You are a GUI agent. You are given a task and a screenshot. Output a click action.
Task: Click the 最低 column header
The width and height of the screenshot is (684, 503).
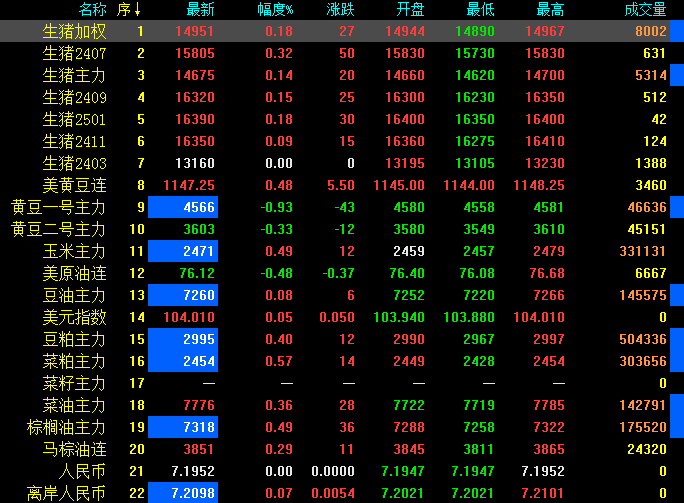(480, 9)
